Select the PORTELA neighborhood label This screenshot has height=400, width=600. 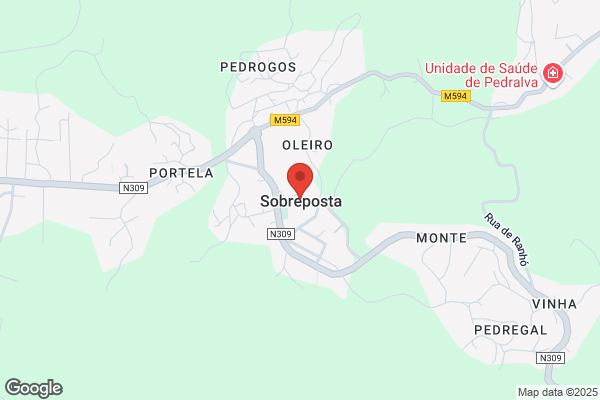point(181,173)
